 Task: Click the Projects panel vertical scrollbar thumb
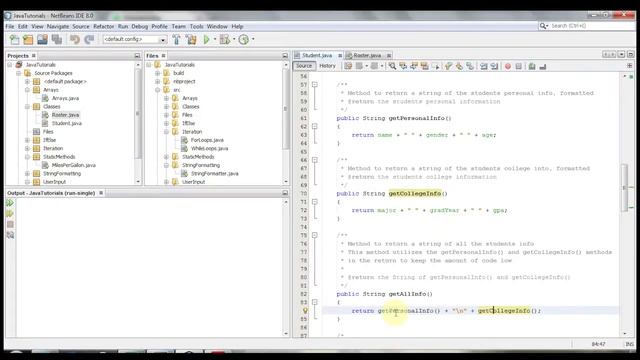(138, 113)
